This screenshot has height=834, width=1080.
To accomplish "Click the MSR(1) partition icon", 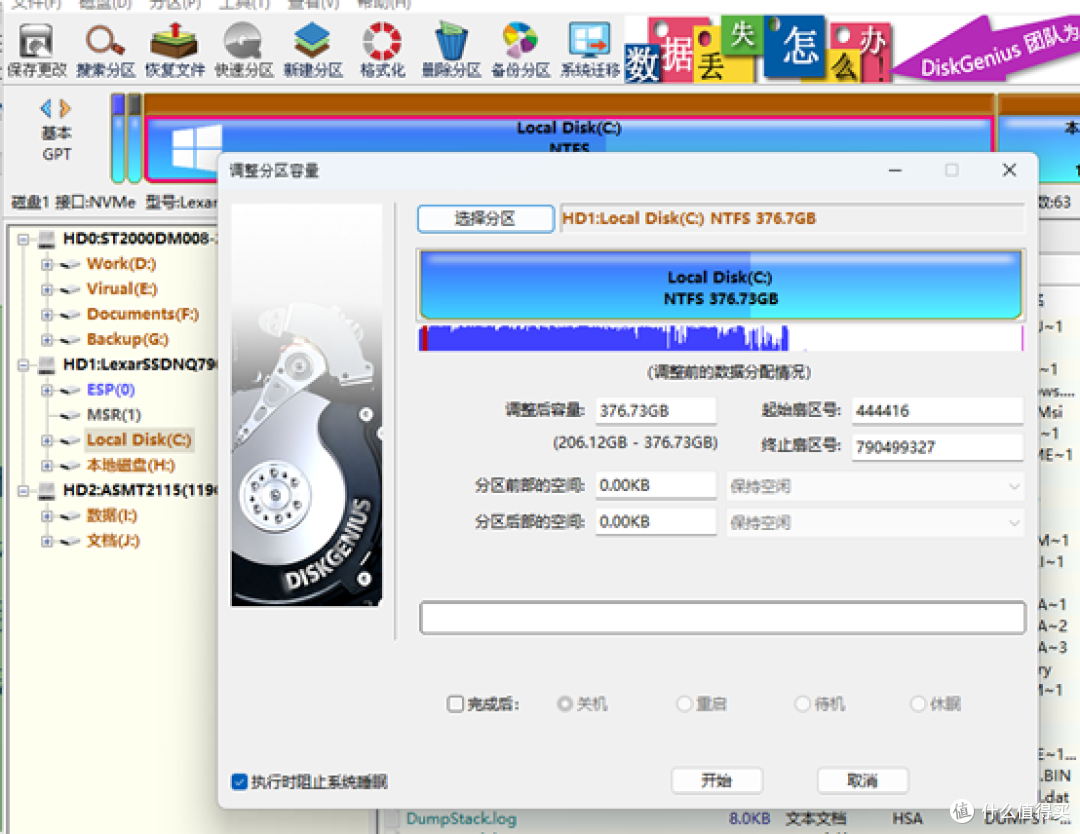I will pyautogui.click(x=70, y=415).
